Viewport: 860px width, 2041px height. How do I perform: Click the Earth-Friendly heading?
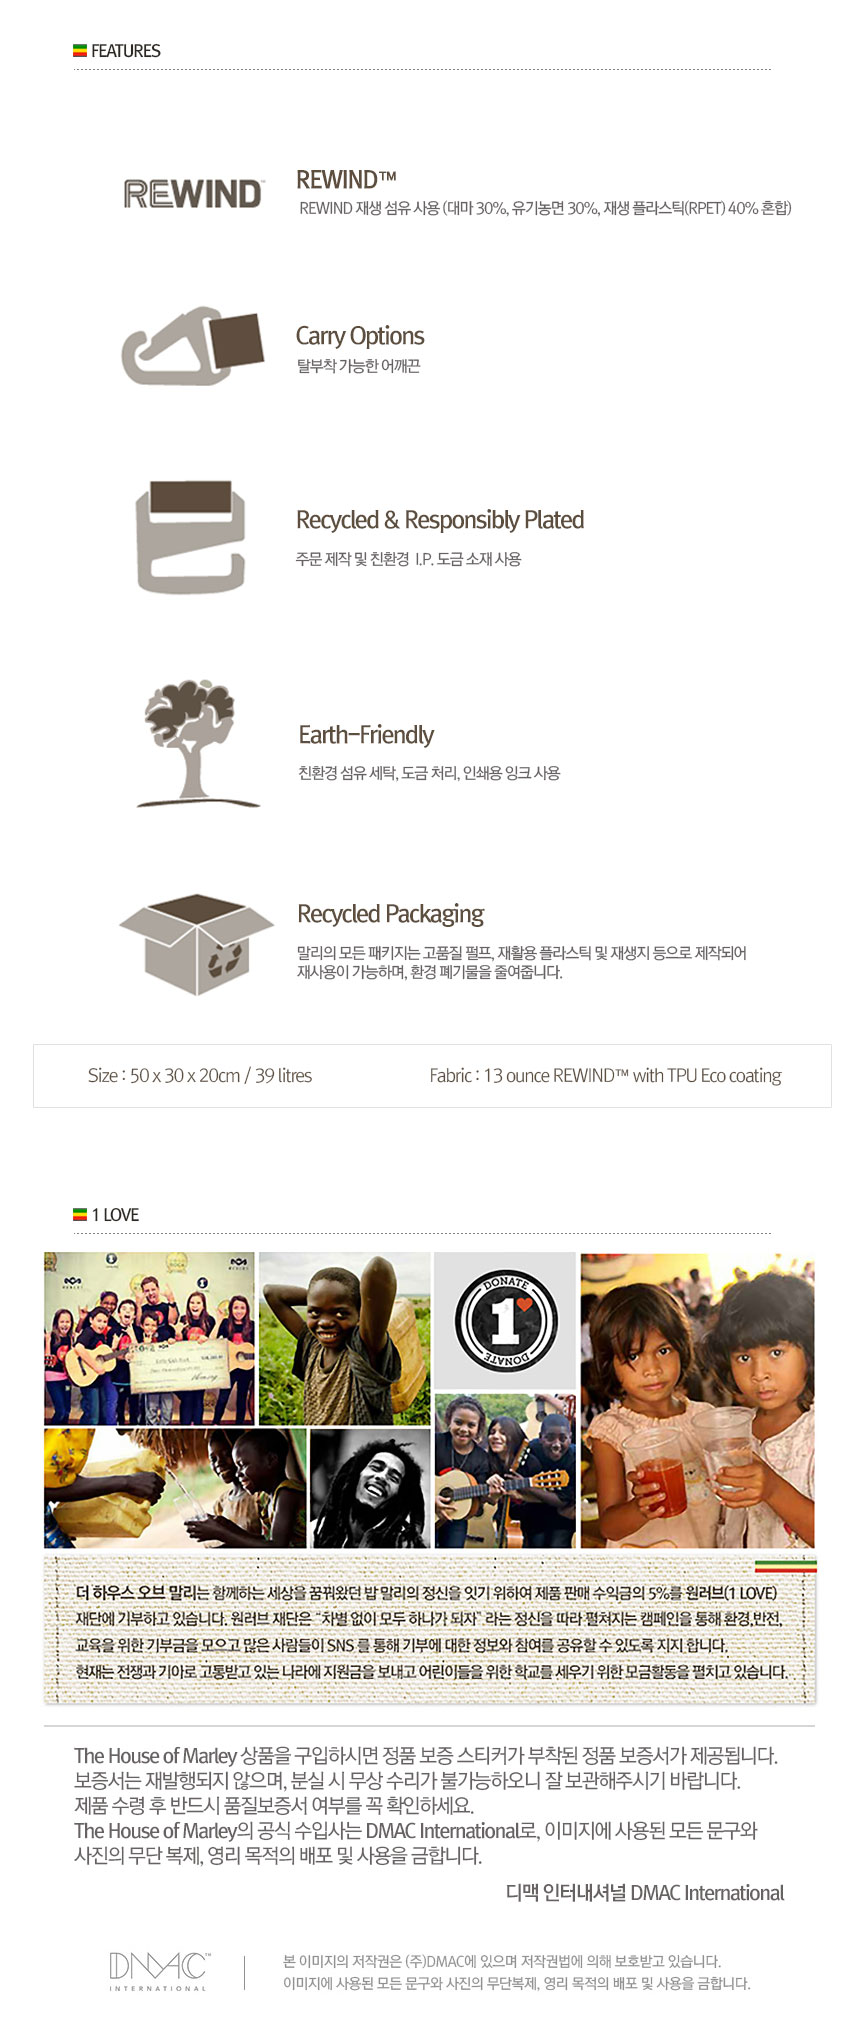(x=366, y=735)
